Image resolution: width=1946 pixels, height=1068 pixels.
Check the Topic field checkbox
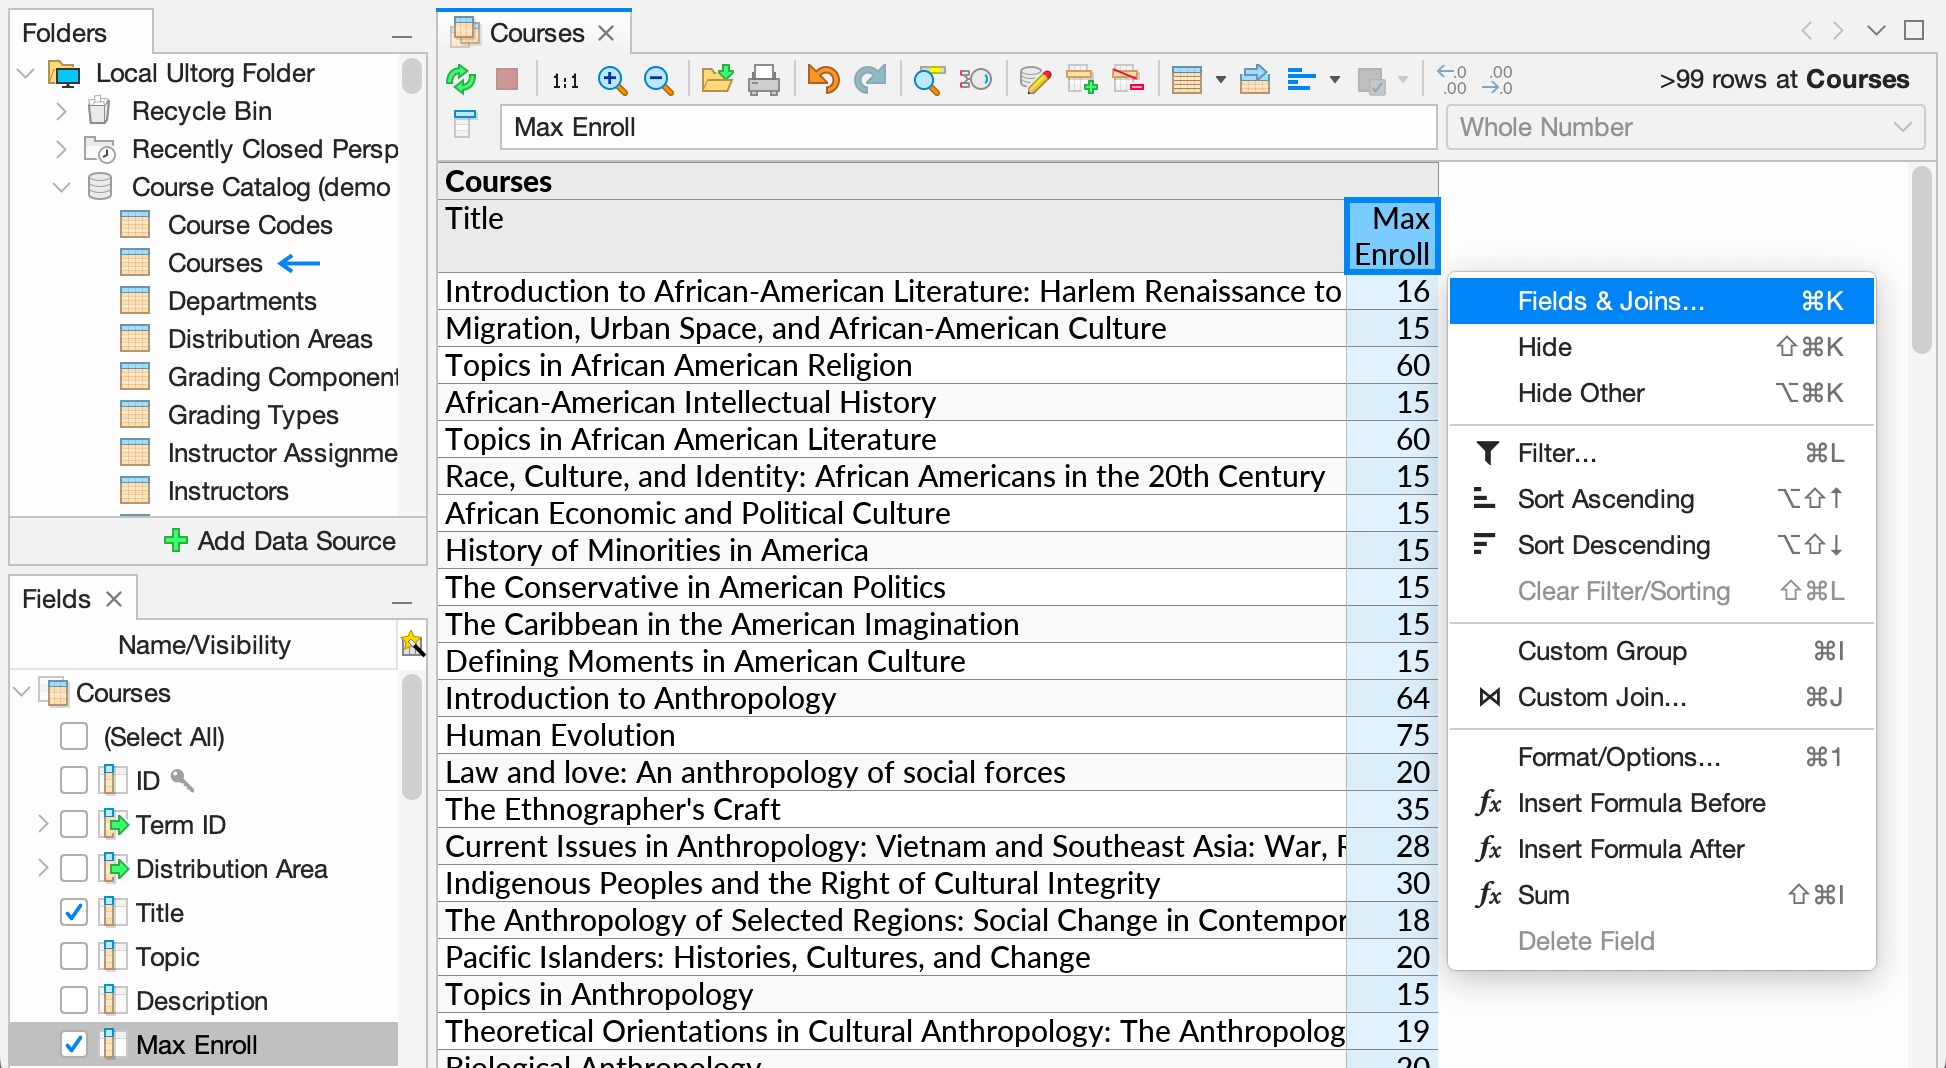(x=73, y=956)
